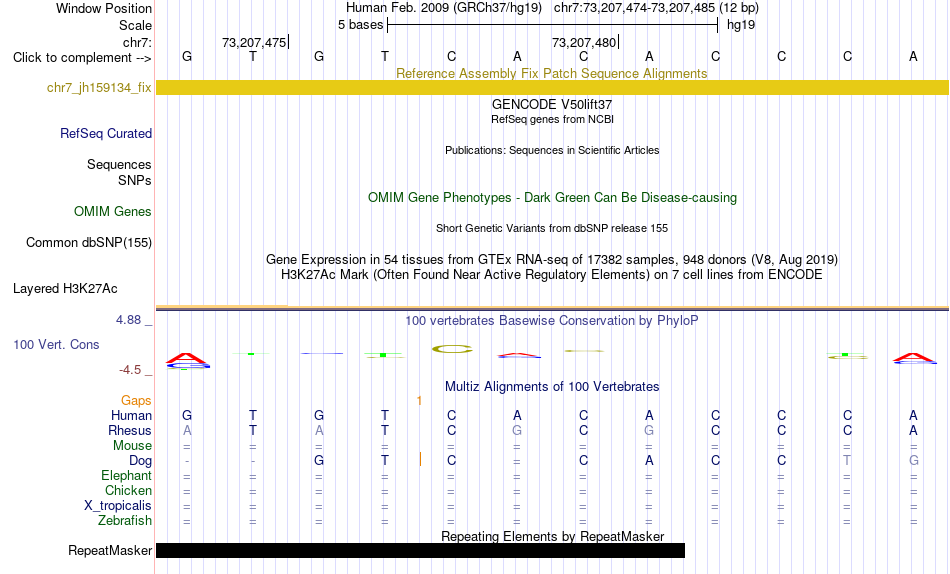Open 'Short Genetic Variants from dbSNP release 155'

point(552,229)
